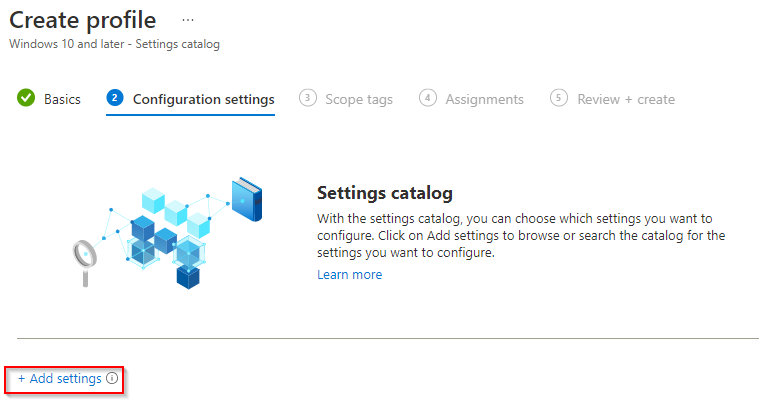
Task: Click the green Basics checkmark icon
Action: (x=26, y=98)
